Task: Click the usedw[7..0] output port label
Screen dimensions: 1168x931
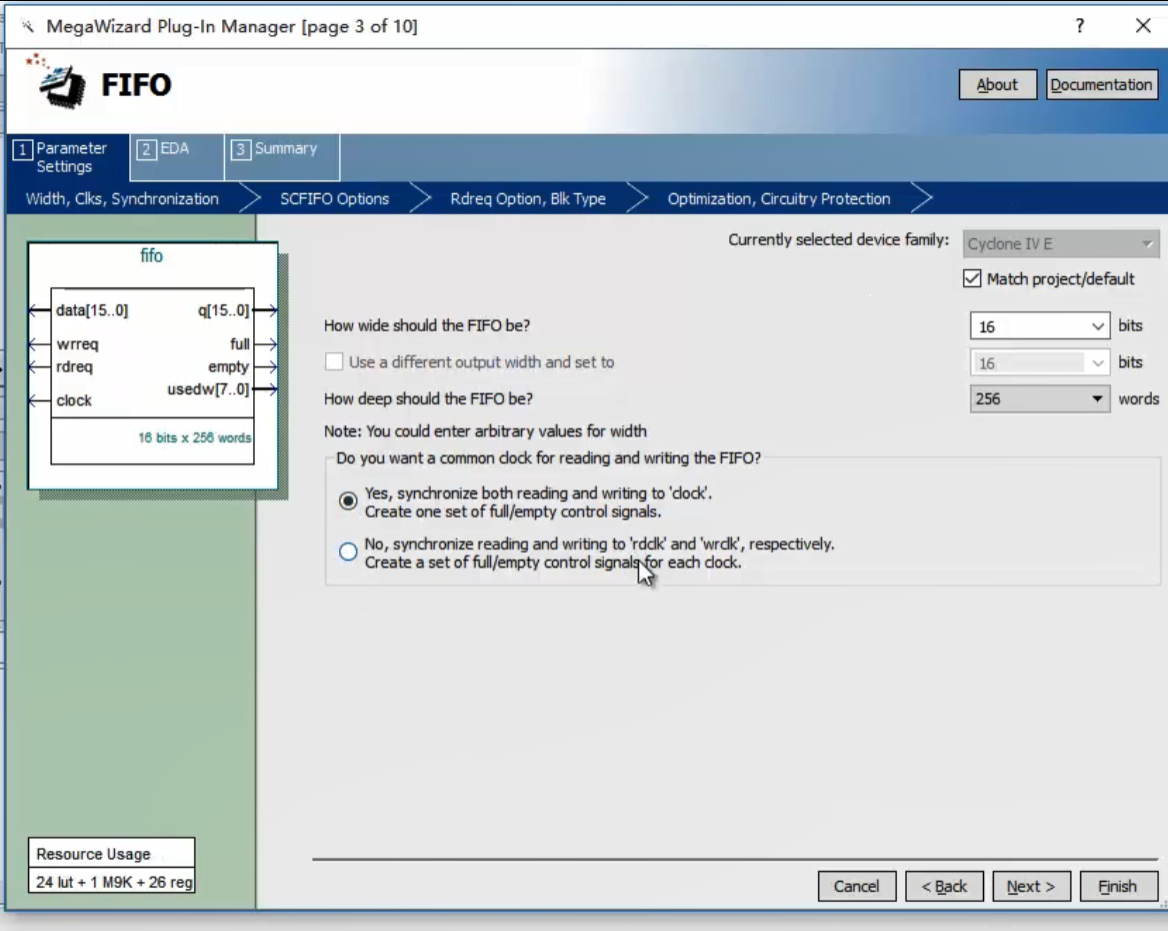Action: point(208,389)
